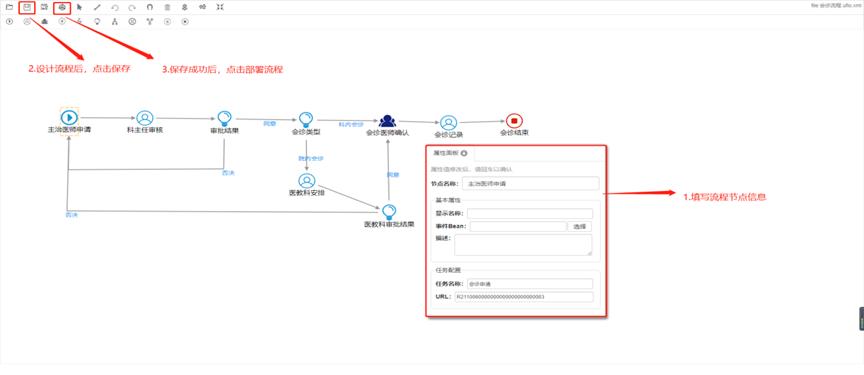Viewport: 864px width, 375px height.
Task: Click the 院内会诊 connection label
Action: pos(311,159)
